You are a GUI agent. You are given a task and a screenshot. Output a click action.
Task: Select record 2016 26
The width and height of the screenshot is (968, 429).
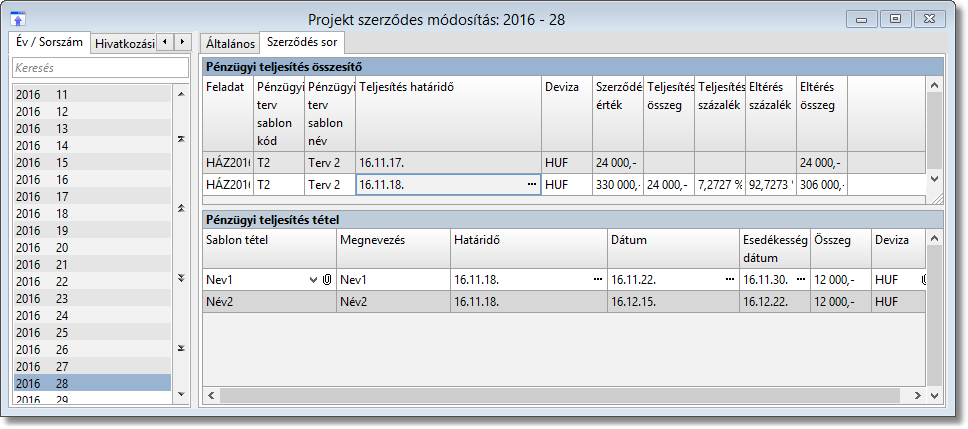pyautogui.click(x=92, y=349)
